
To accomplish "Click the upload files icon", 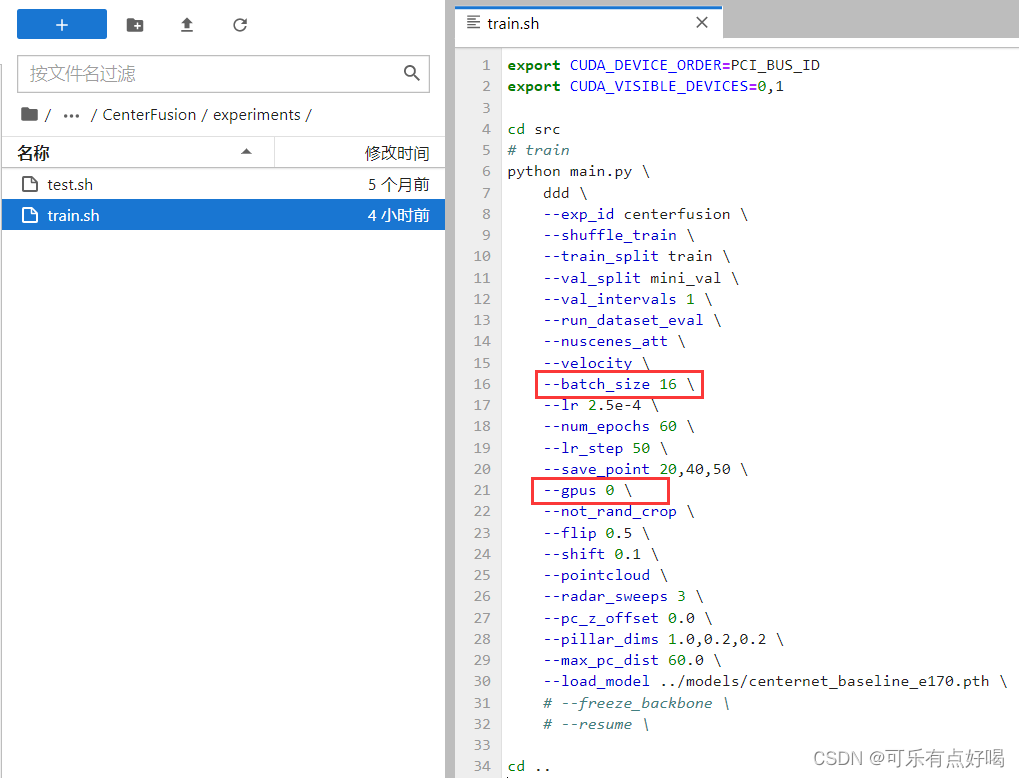I will 187,25.
